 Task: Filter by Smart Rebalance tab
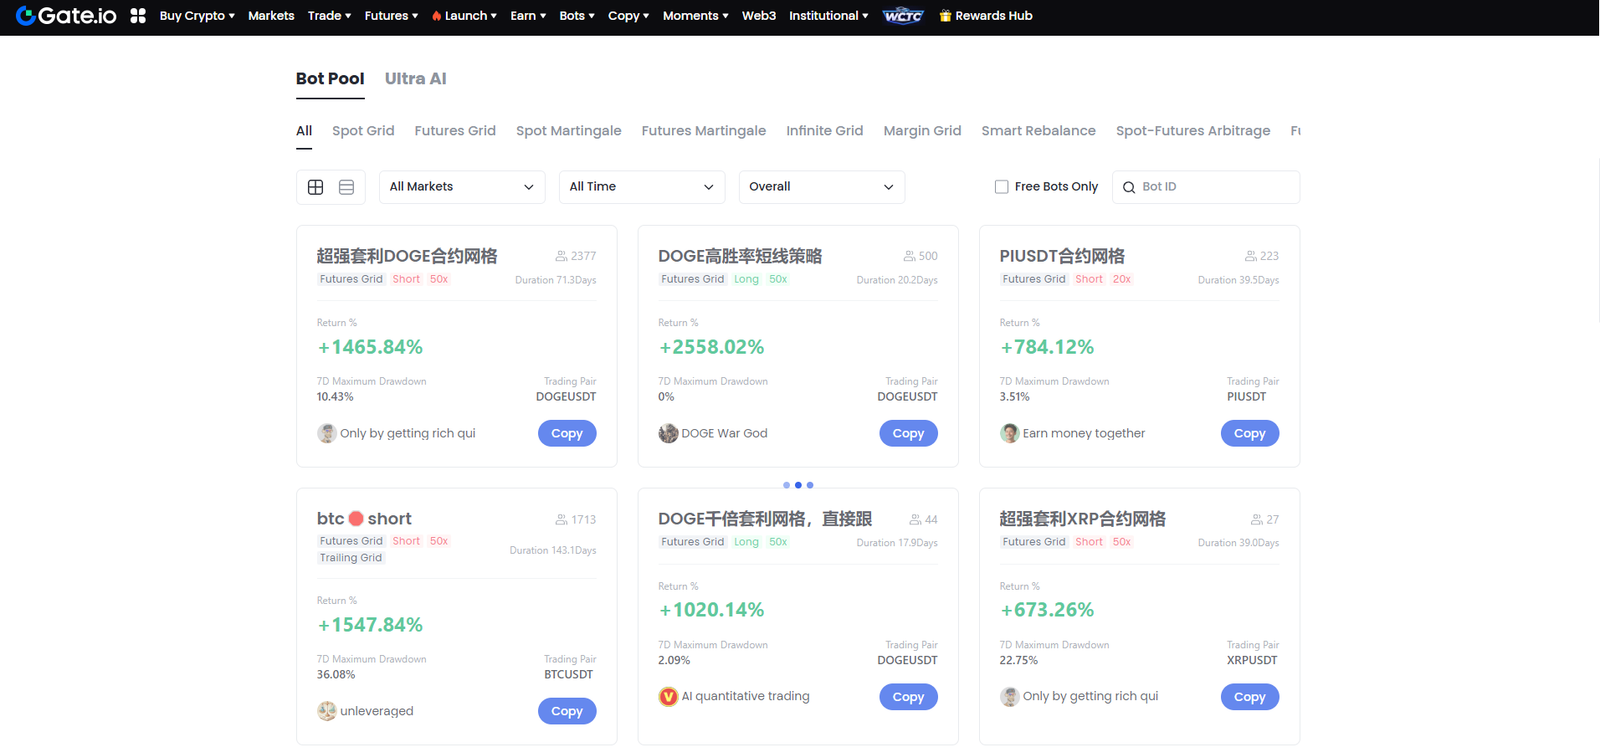click(x=1038, y=131)
